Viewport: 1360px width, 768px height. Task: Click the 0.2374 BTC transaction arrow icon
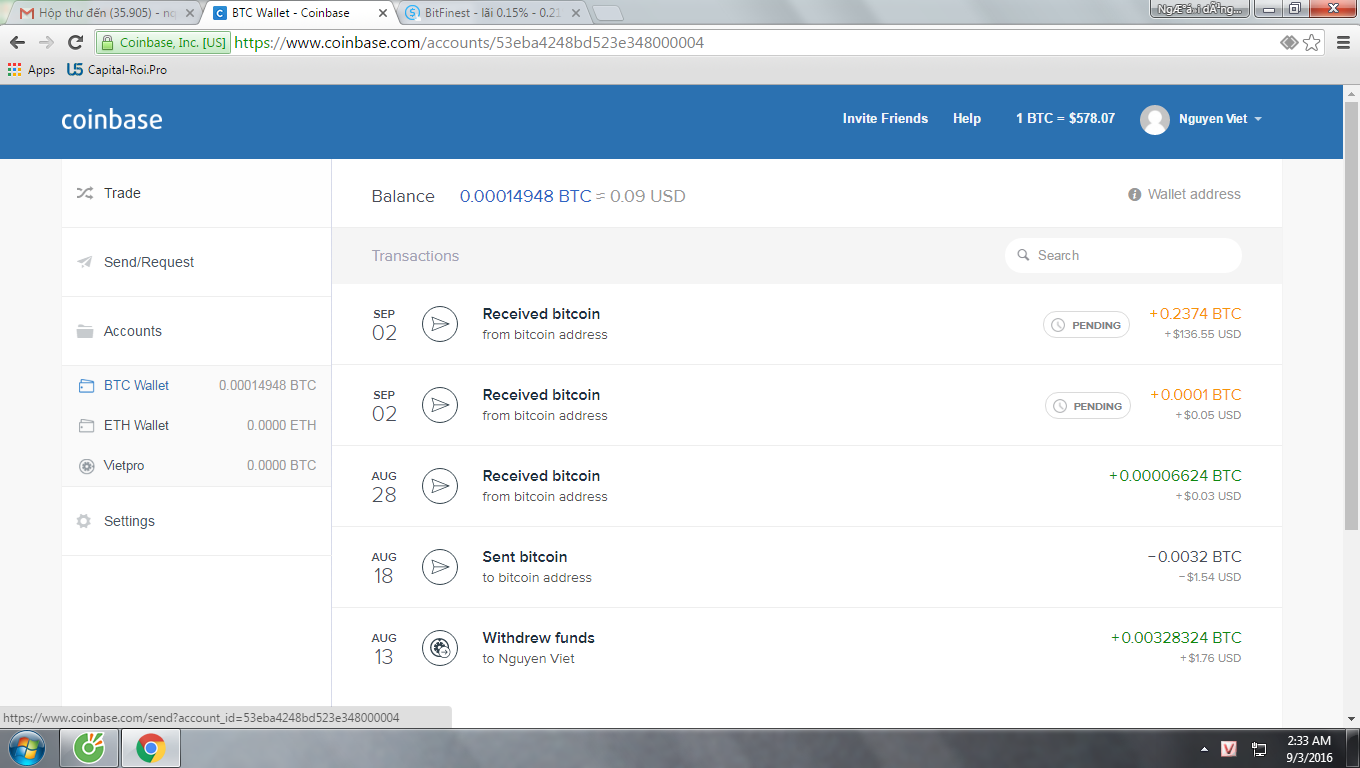pos(440,324)
